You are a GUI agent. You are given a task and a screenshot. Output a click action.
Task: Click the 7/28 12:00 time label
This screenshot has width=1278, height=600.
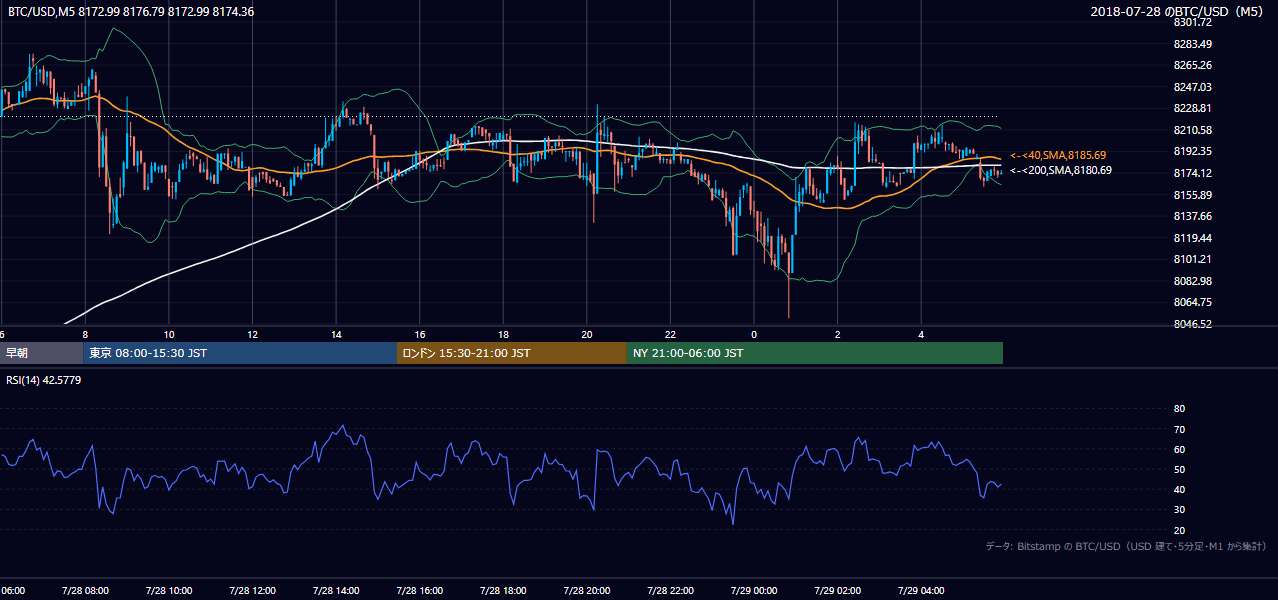(x=251, y=591)
